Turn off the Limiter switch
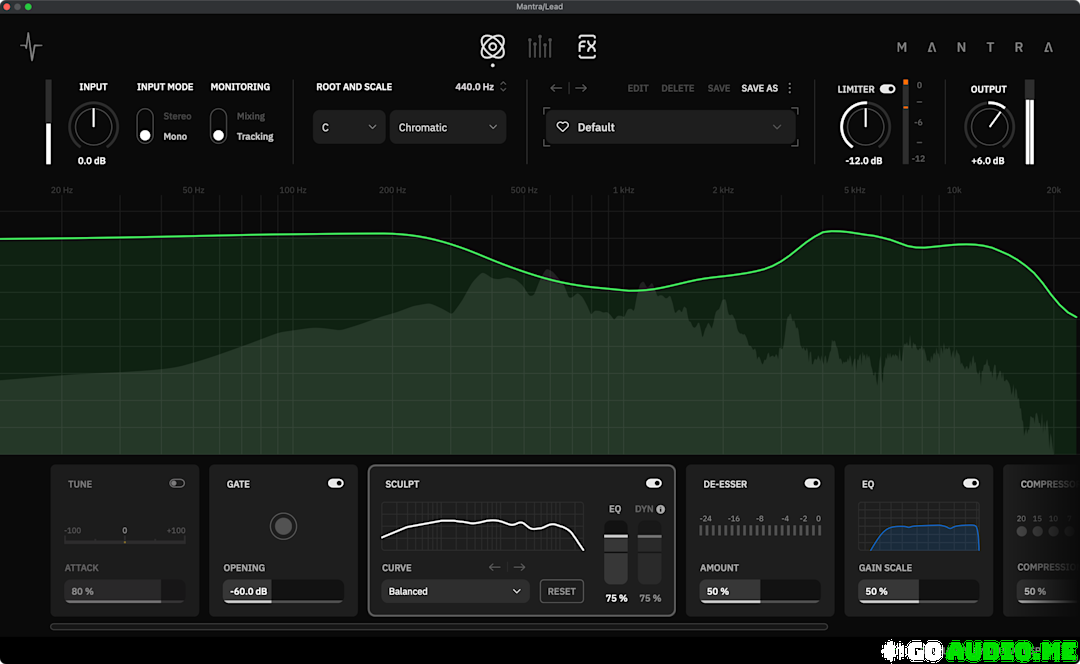The height and width of the screenshot is (664, 1080). coord(887,89)
